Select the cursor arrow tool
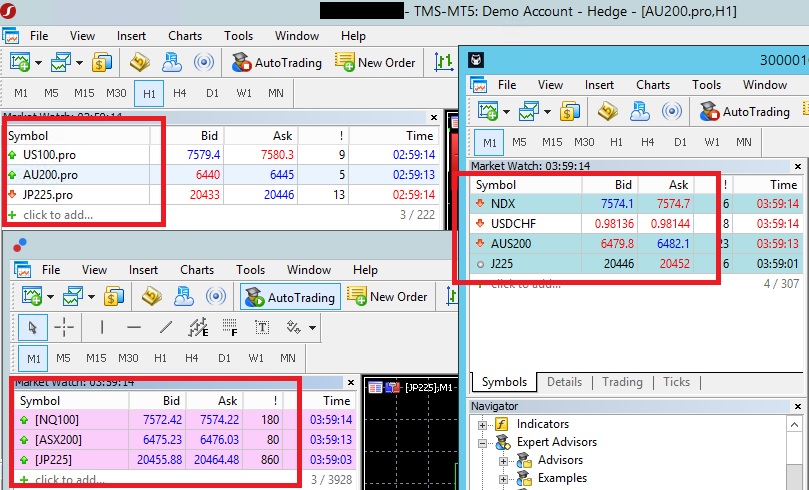Viewport: 809px width, 490px height. 33,328
